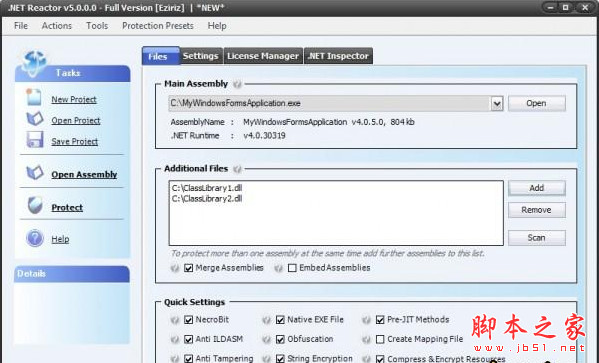Click help icon beside Native EXE File
599x363 pixels.
pos(267,320)
